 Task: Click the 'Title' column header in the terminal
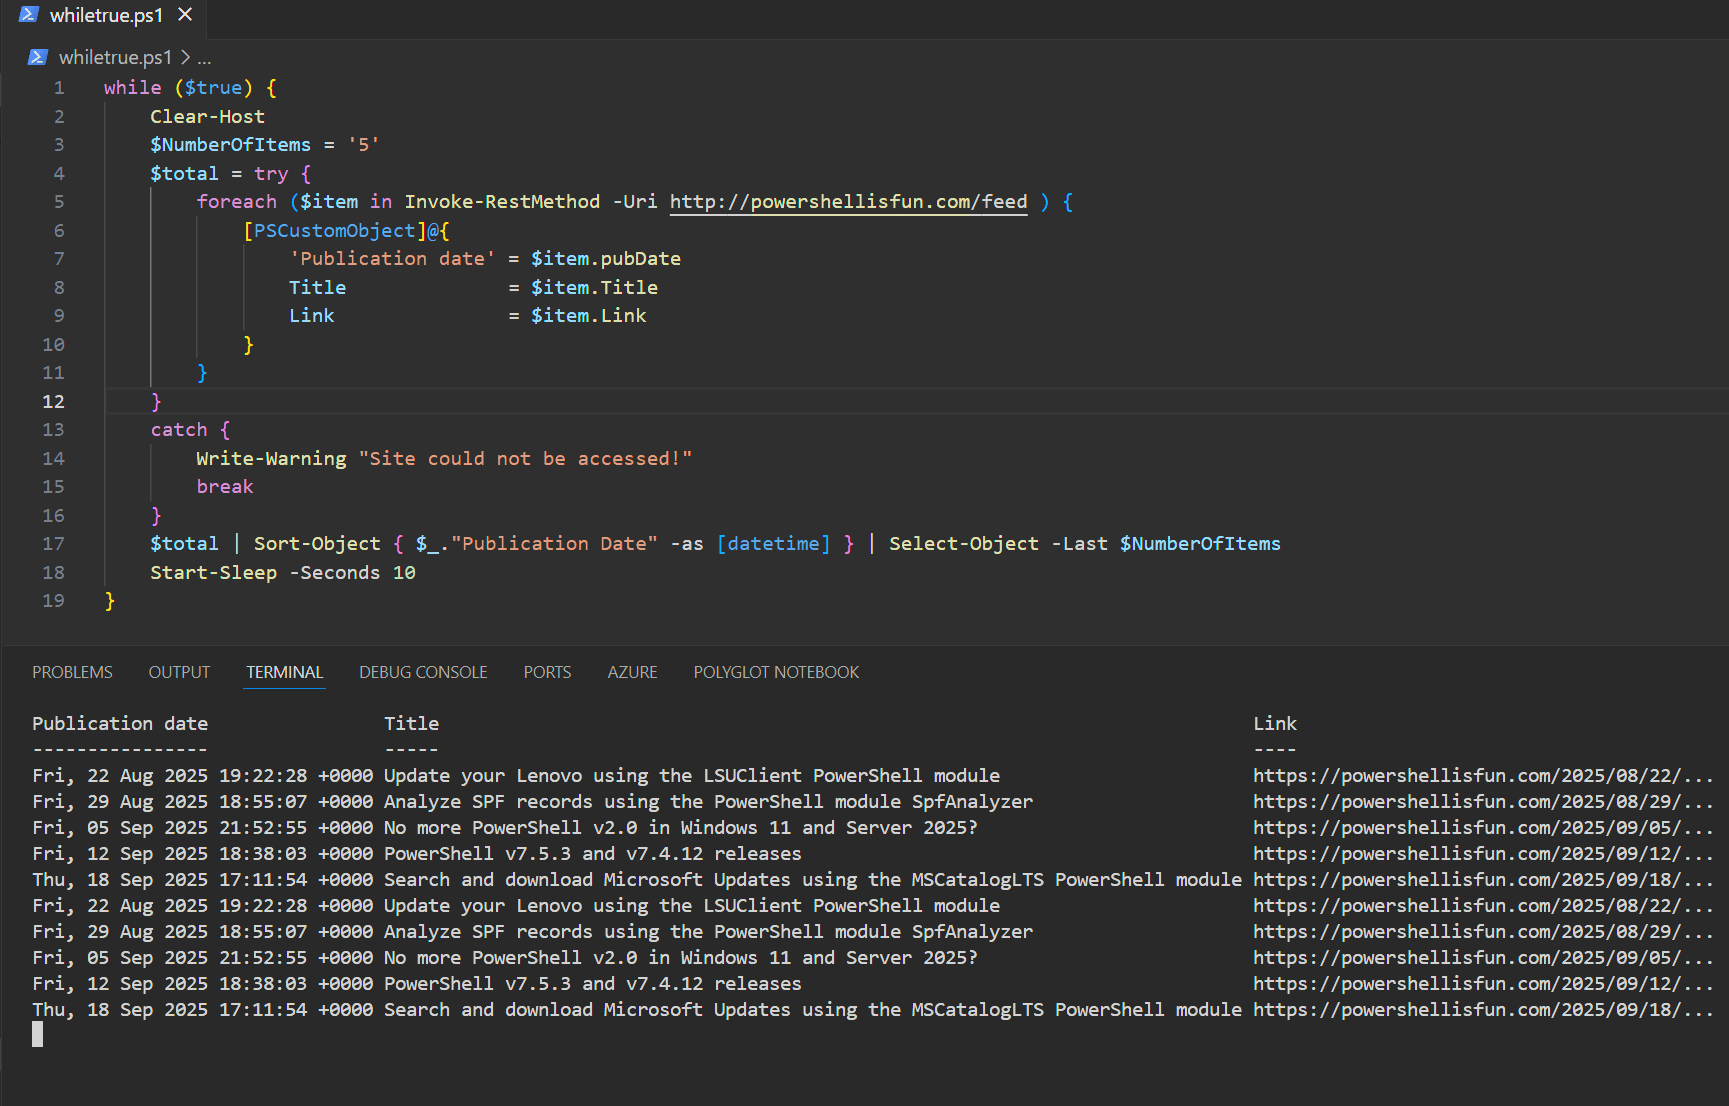[x=411, y=723]
